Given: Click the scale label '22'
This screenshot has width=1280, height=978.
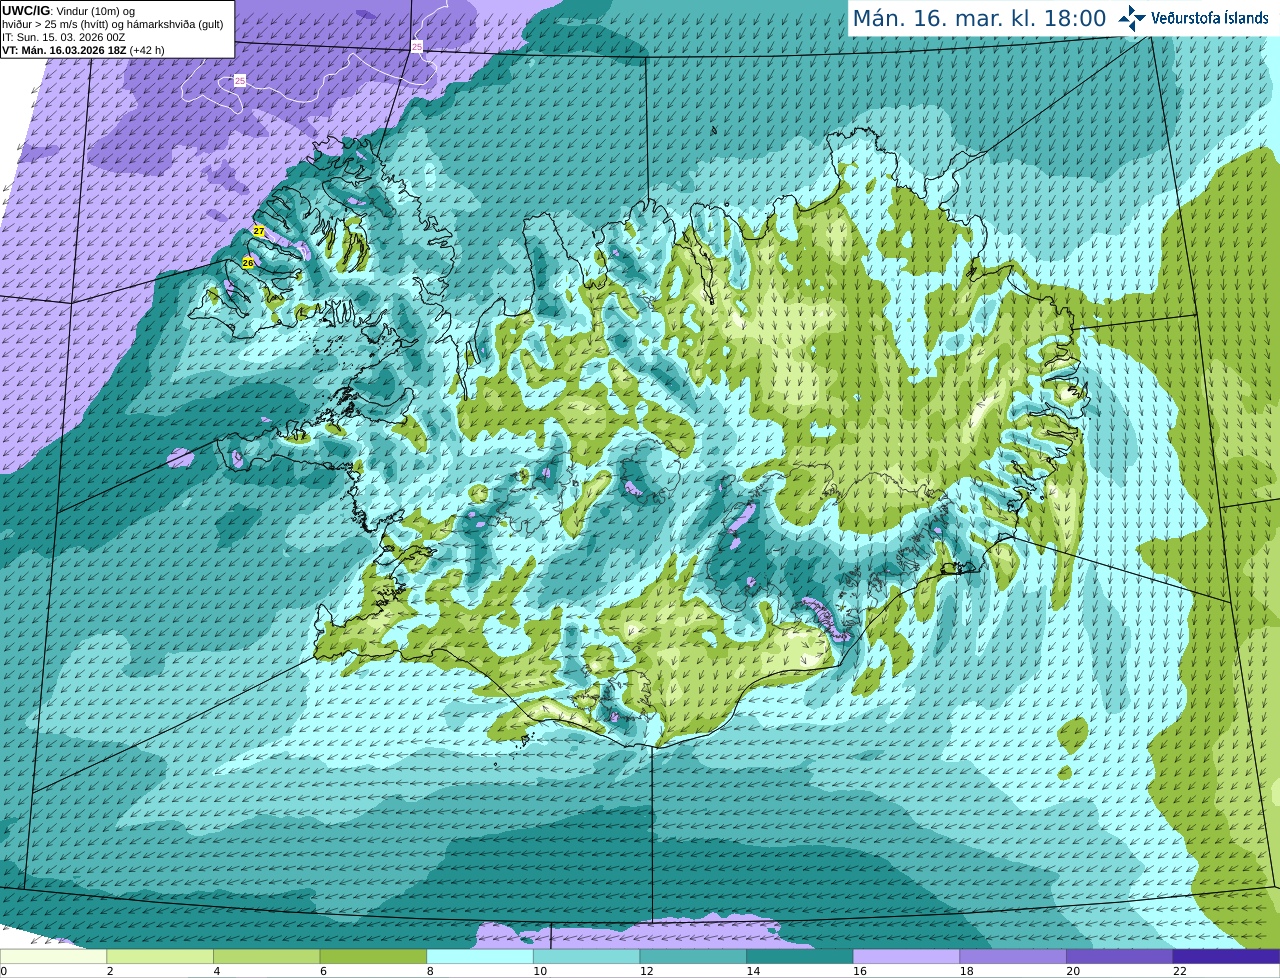Looking at the screenshot, I should click(1180, 971).
